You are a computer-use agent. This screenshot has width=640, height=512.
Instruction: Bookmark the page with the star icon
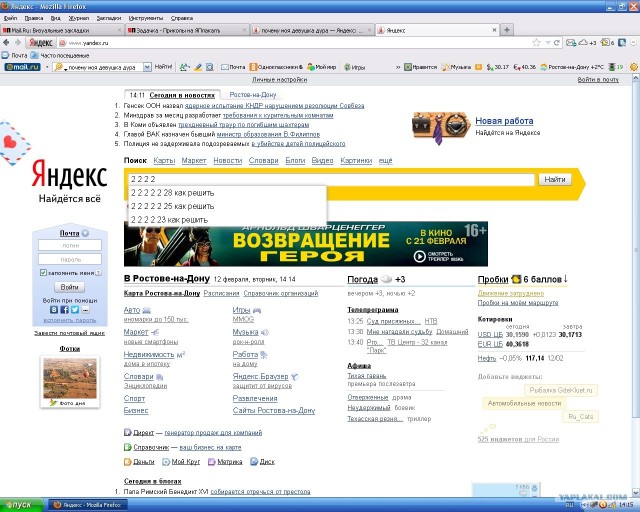[x=536, y=43]
